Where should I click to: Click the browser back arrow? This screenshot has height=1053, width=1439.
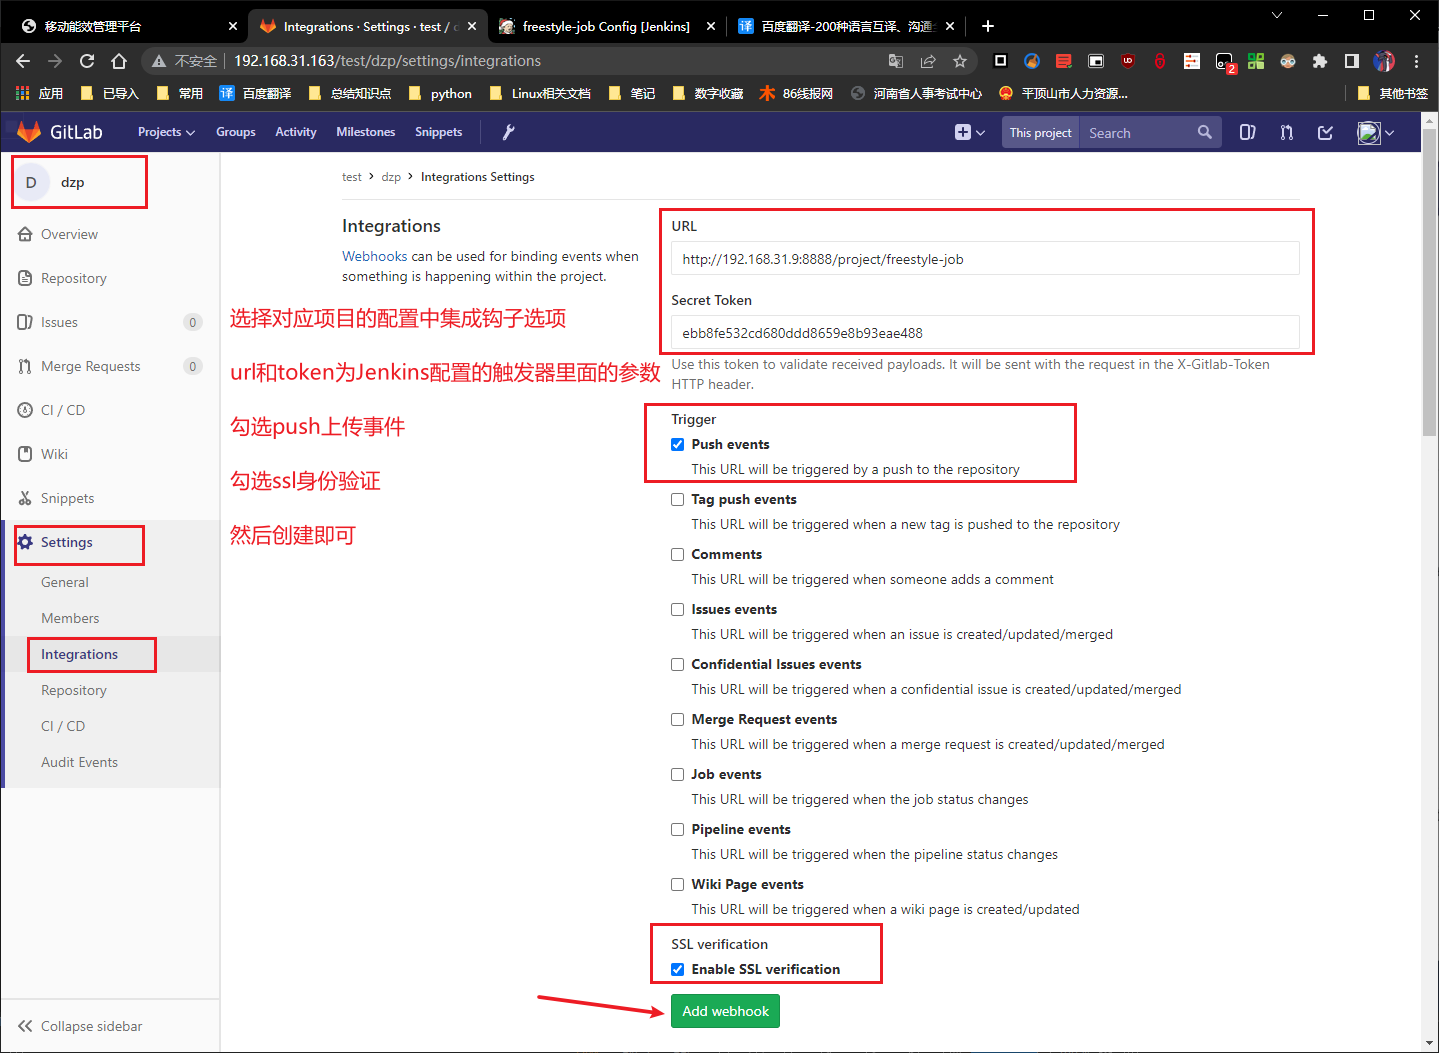[x=23, y=61]
